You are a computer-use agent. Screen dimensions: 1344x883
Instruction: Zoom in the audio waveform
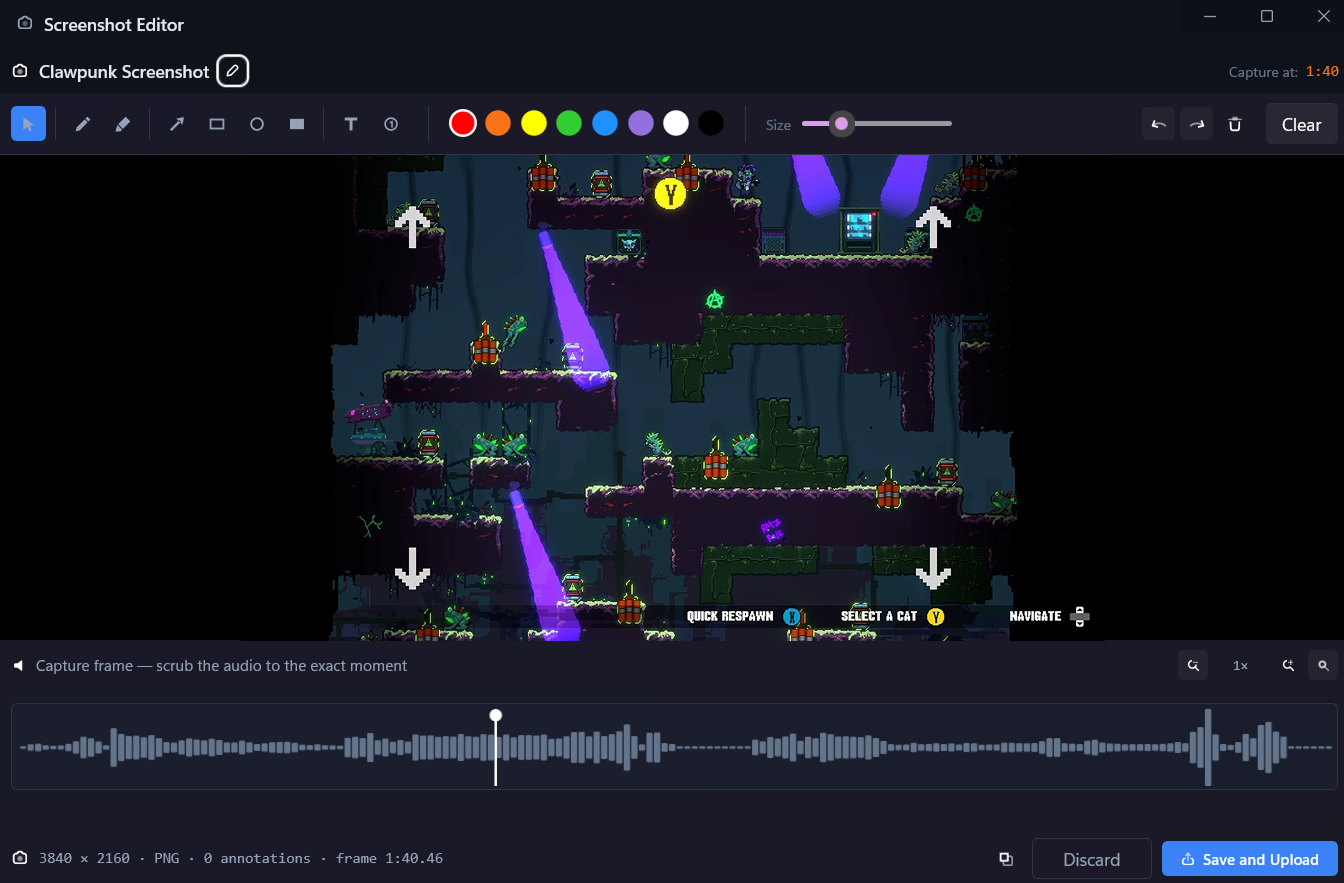coord(1288,665)
